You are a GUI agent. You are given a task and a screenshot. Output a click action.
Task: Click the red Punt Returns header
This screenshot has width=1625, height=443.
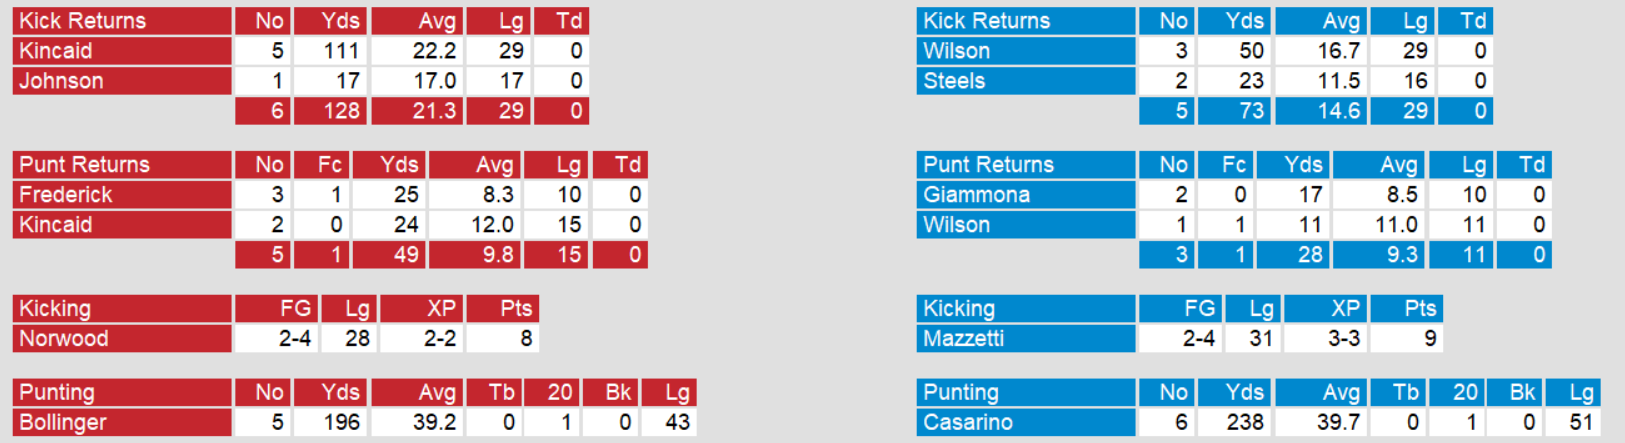coord(122,165)
